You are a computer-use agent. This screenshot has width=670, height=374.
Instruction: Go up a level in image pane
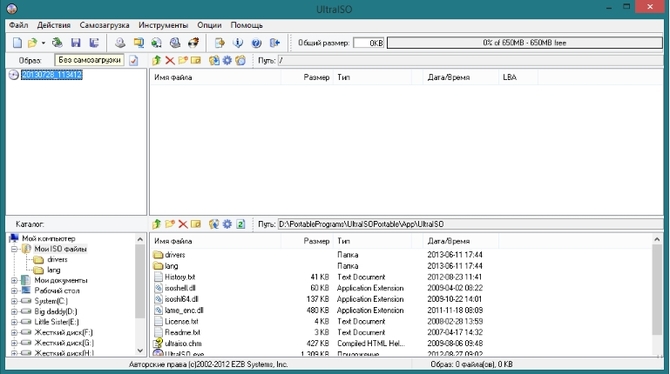pyautogui.click(x=156, y=60)
